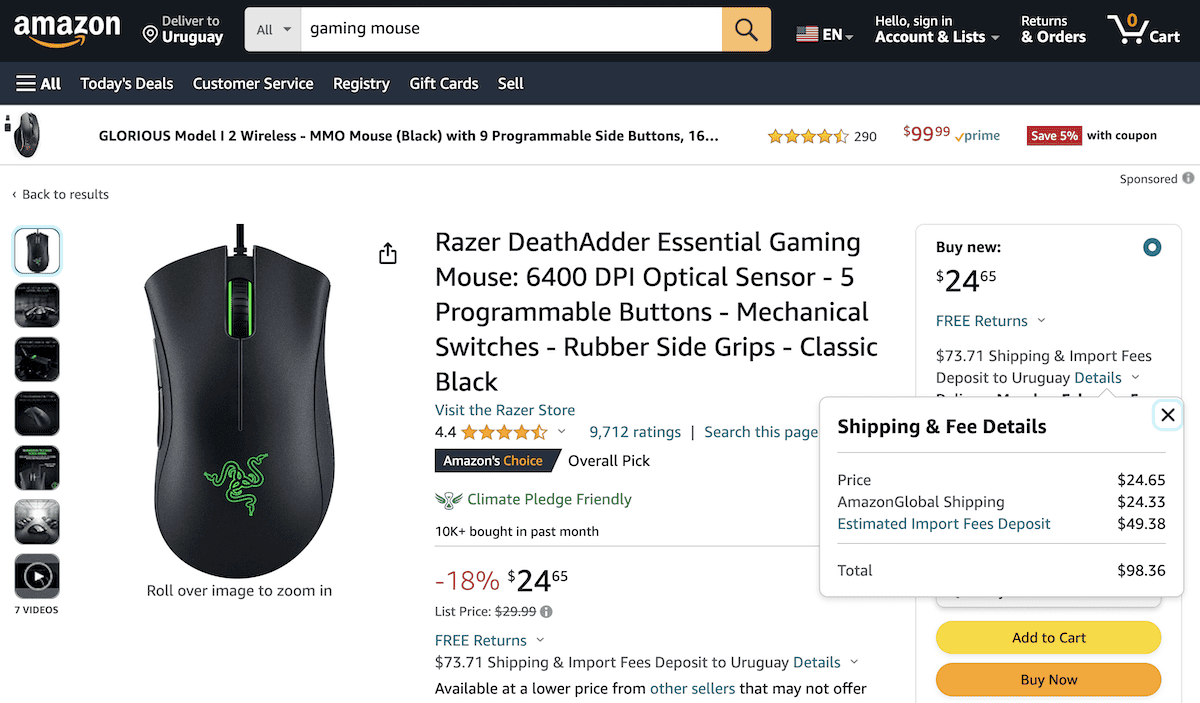
Task: Visit the Razer Store link
Action: [x=505, y=410]
